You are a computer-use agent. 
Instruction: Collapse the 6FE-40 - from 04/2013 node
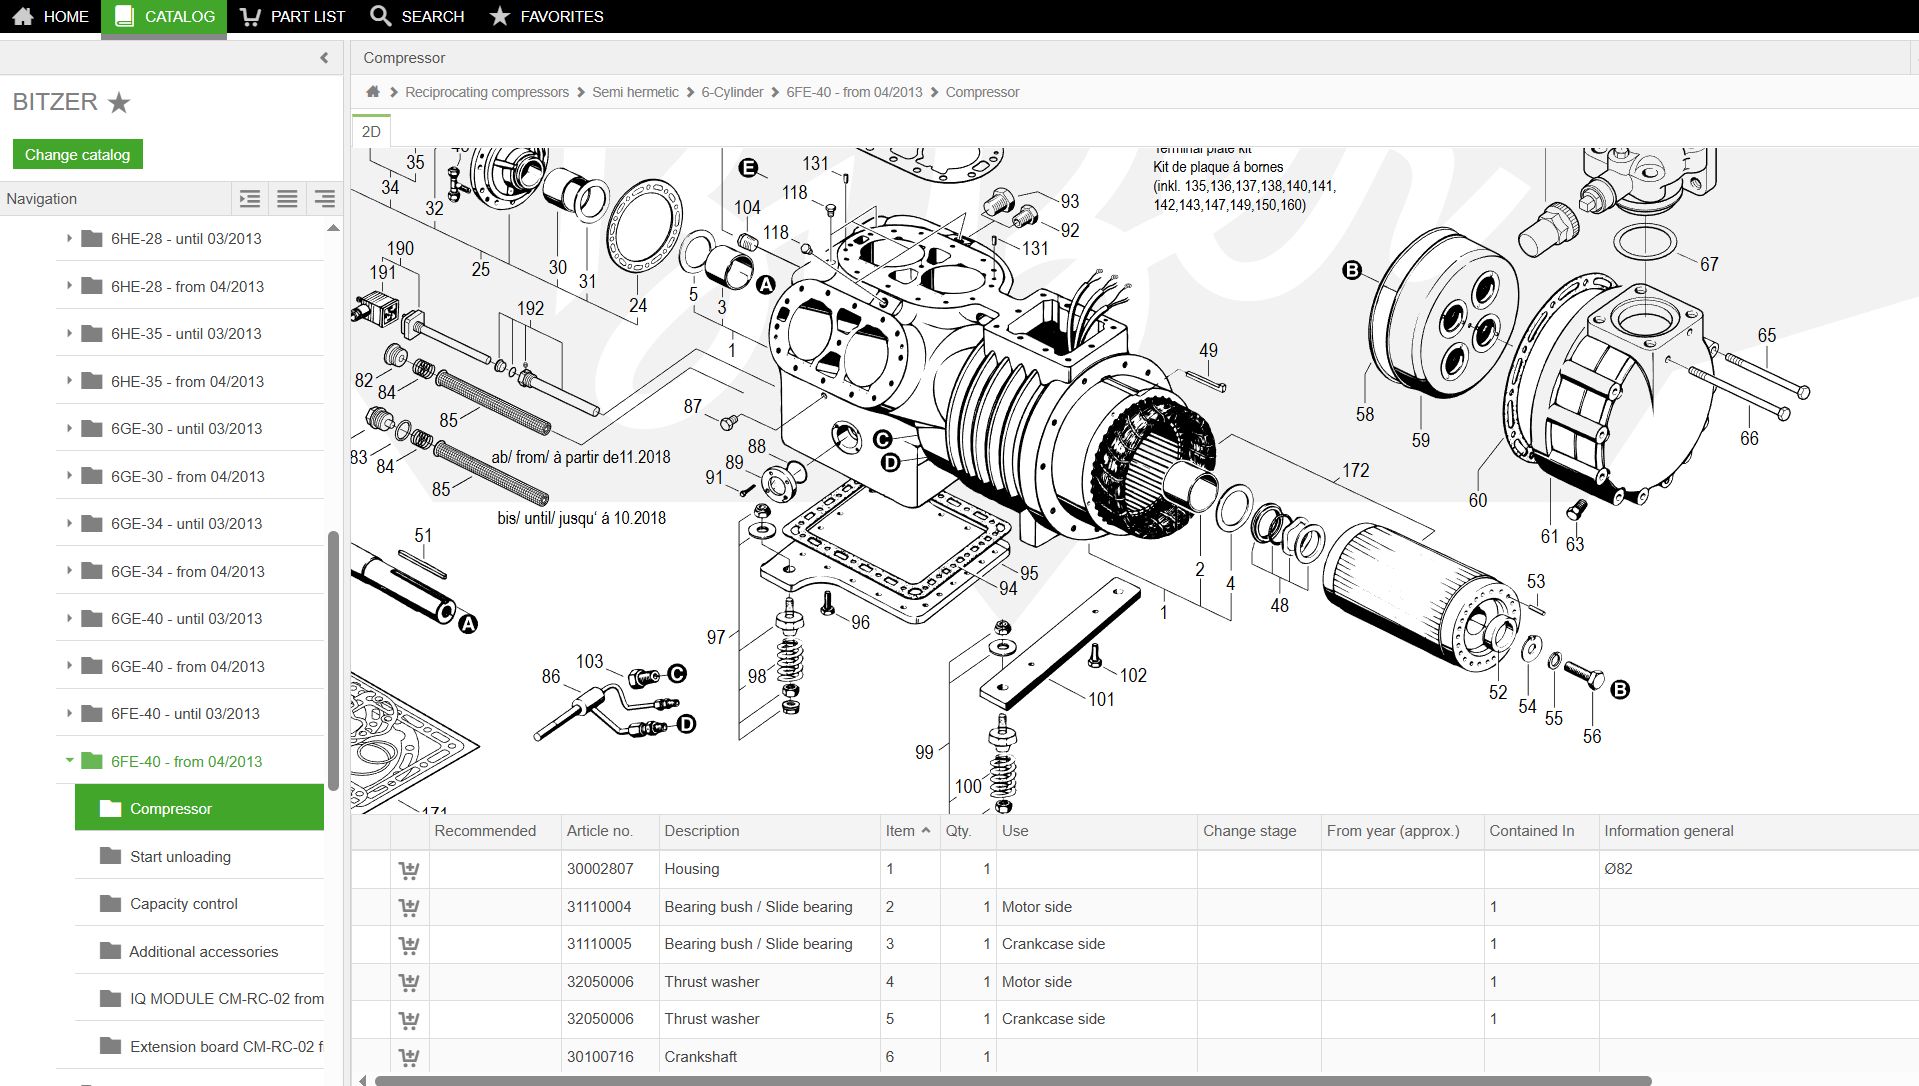(69, 761)
